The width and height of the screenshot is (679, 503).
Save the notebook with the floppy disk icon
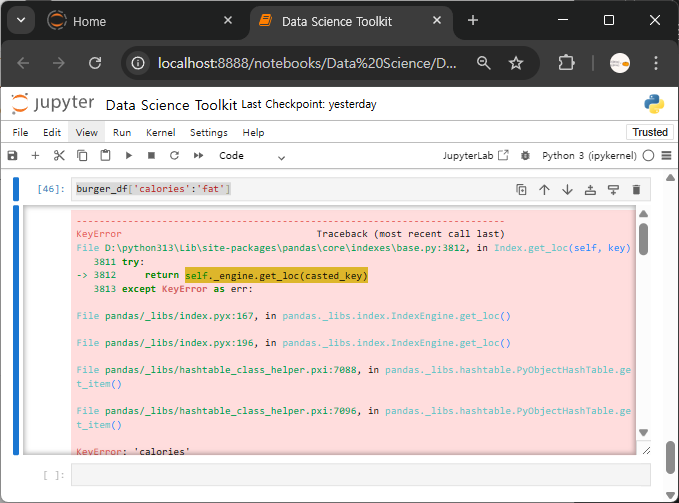[13, 155]
